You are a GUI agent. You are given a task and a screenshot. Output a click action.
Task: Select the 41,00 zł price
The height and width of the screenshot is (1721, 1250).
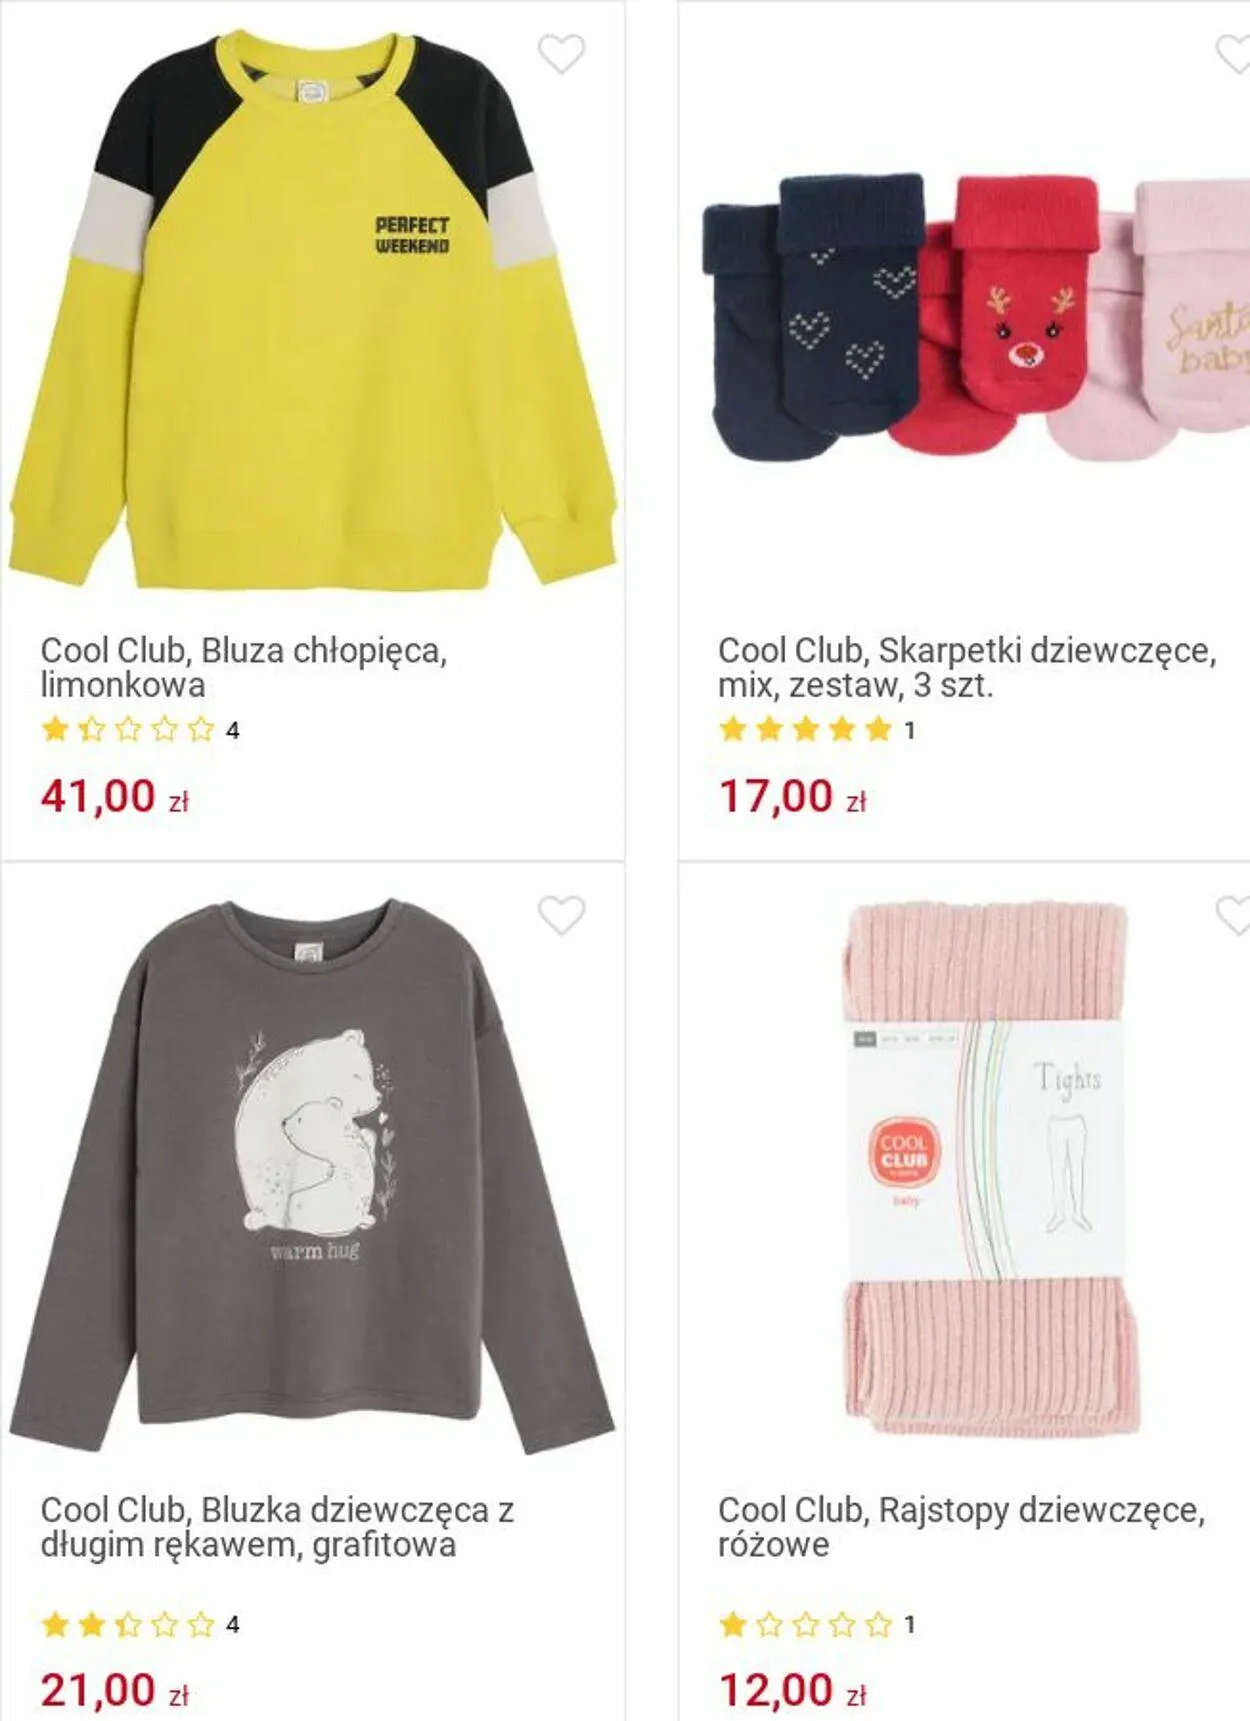(x=115, y=796)
